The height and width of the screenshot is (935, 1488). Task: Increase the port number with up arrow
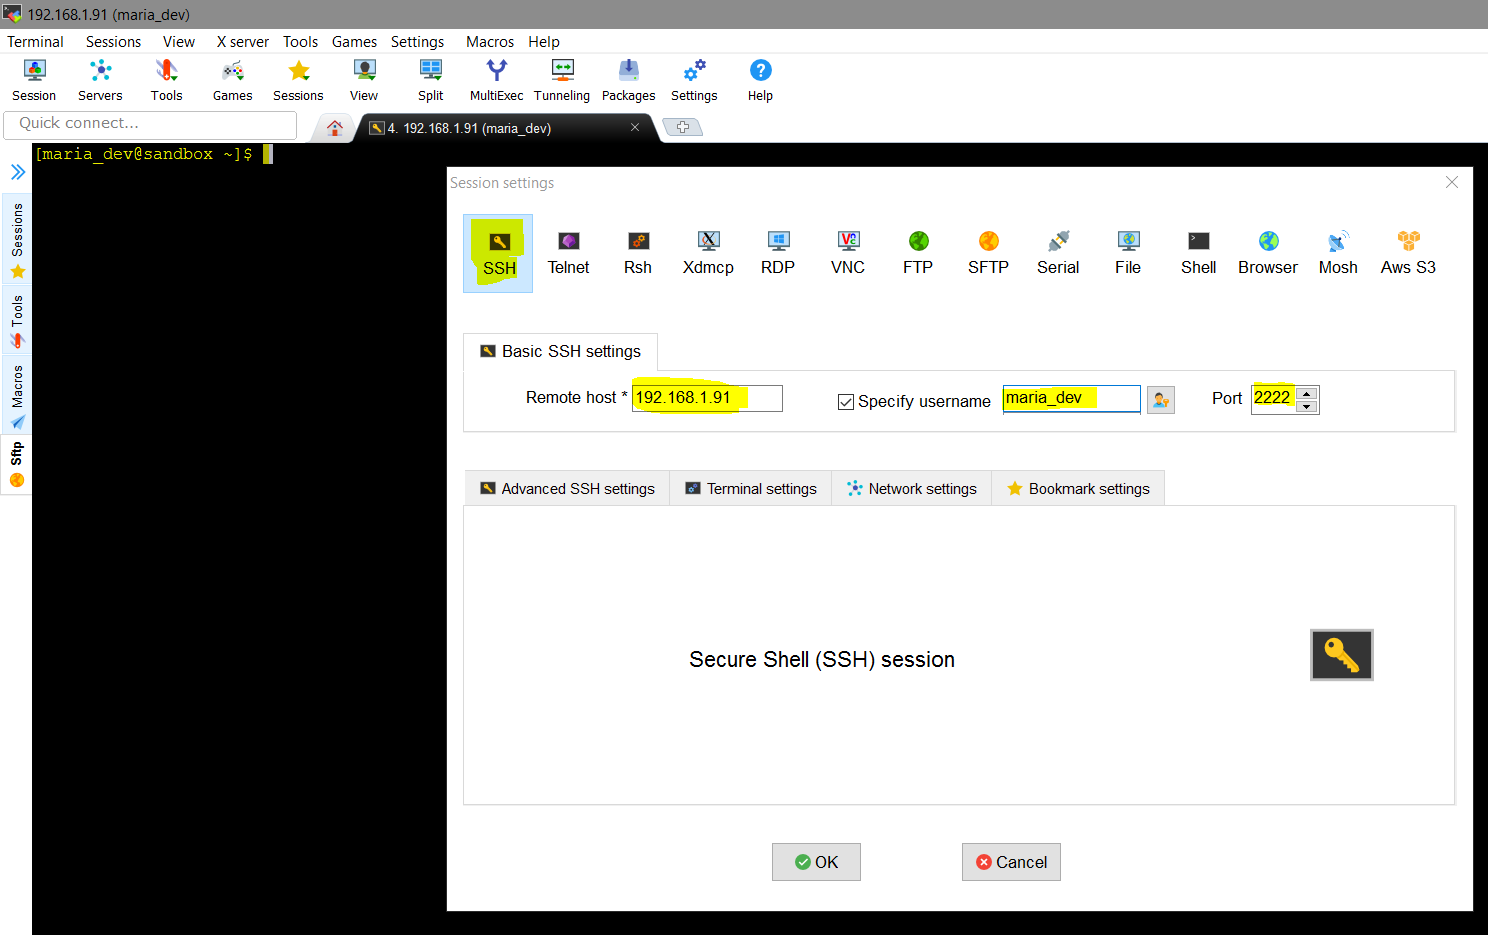[x=1307, y=393]
